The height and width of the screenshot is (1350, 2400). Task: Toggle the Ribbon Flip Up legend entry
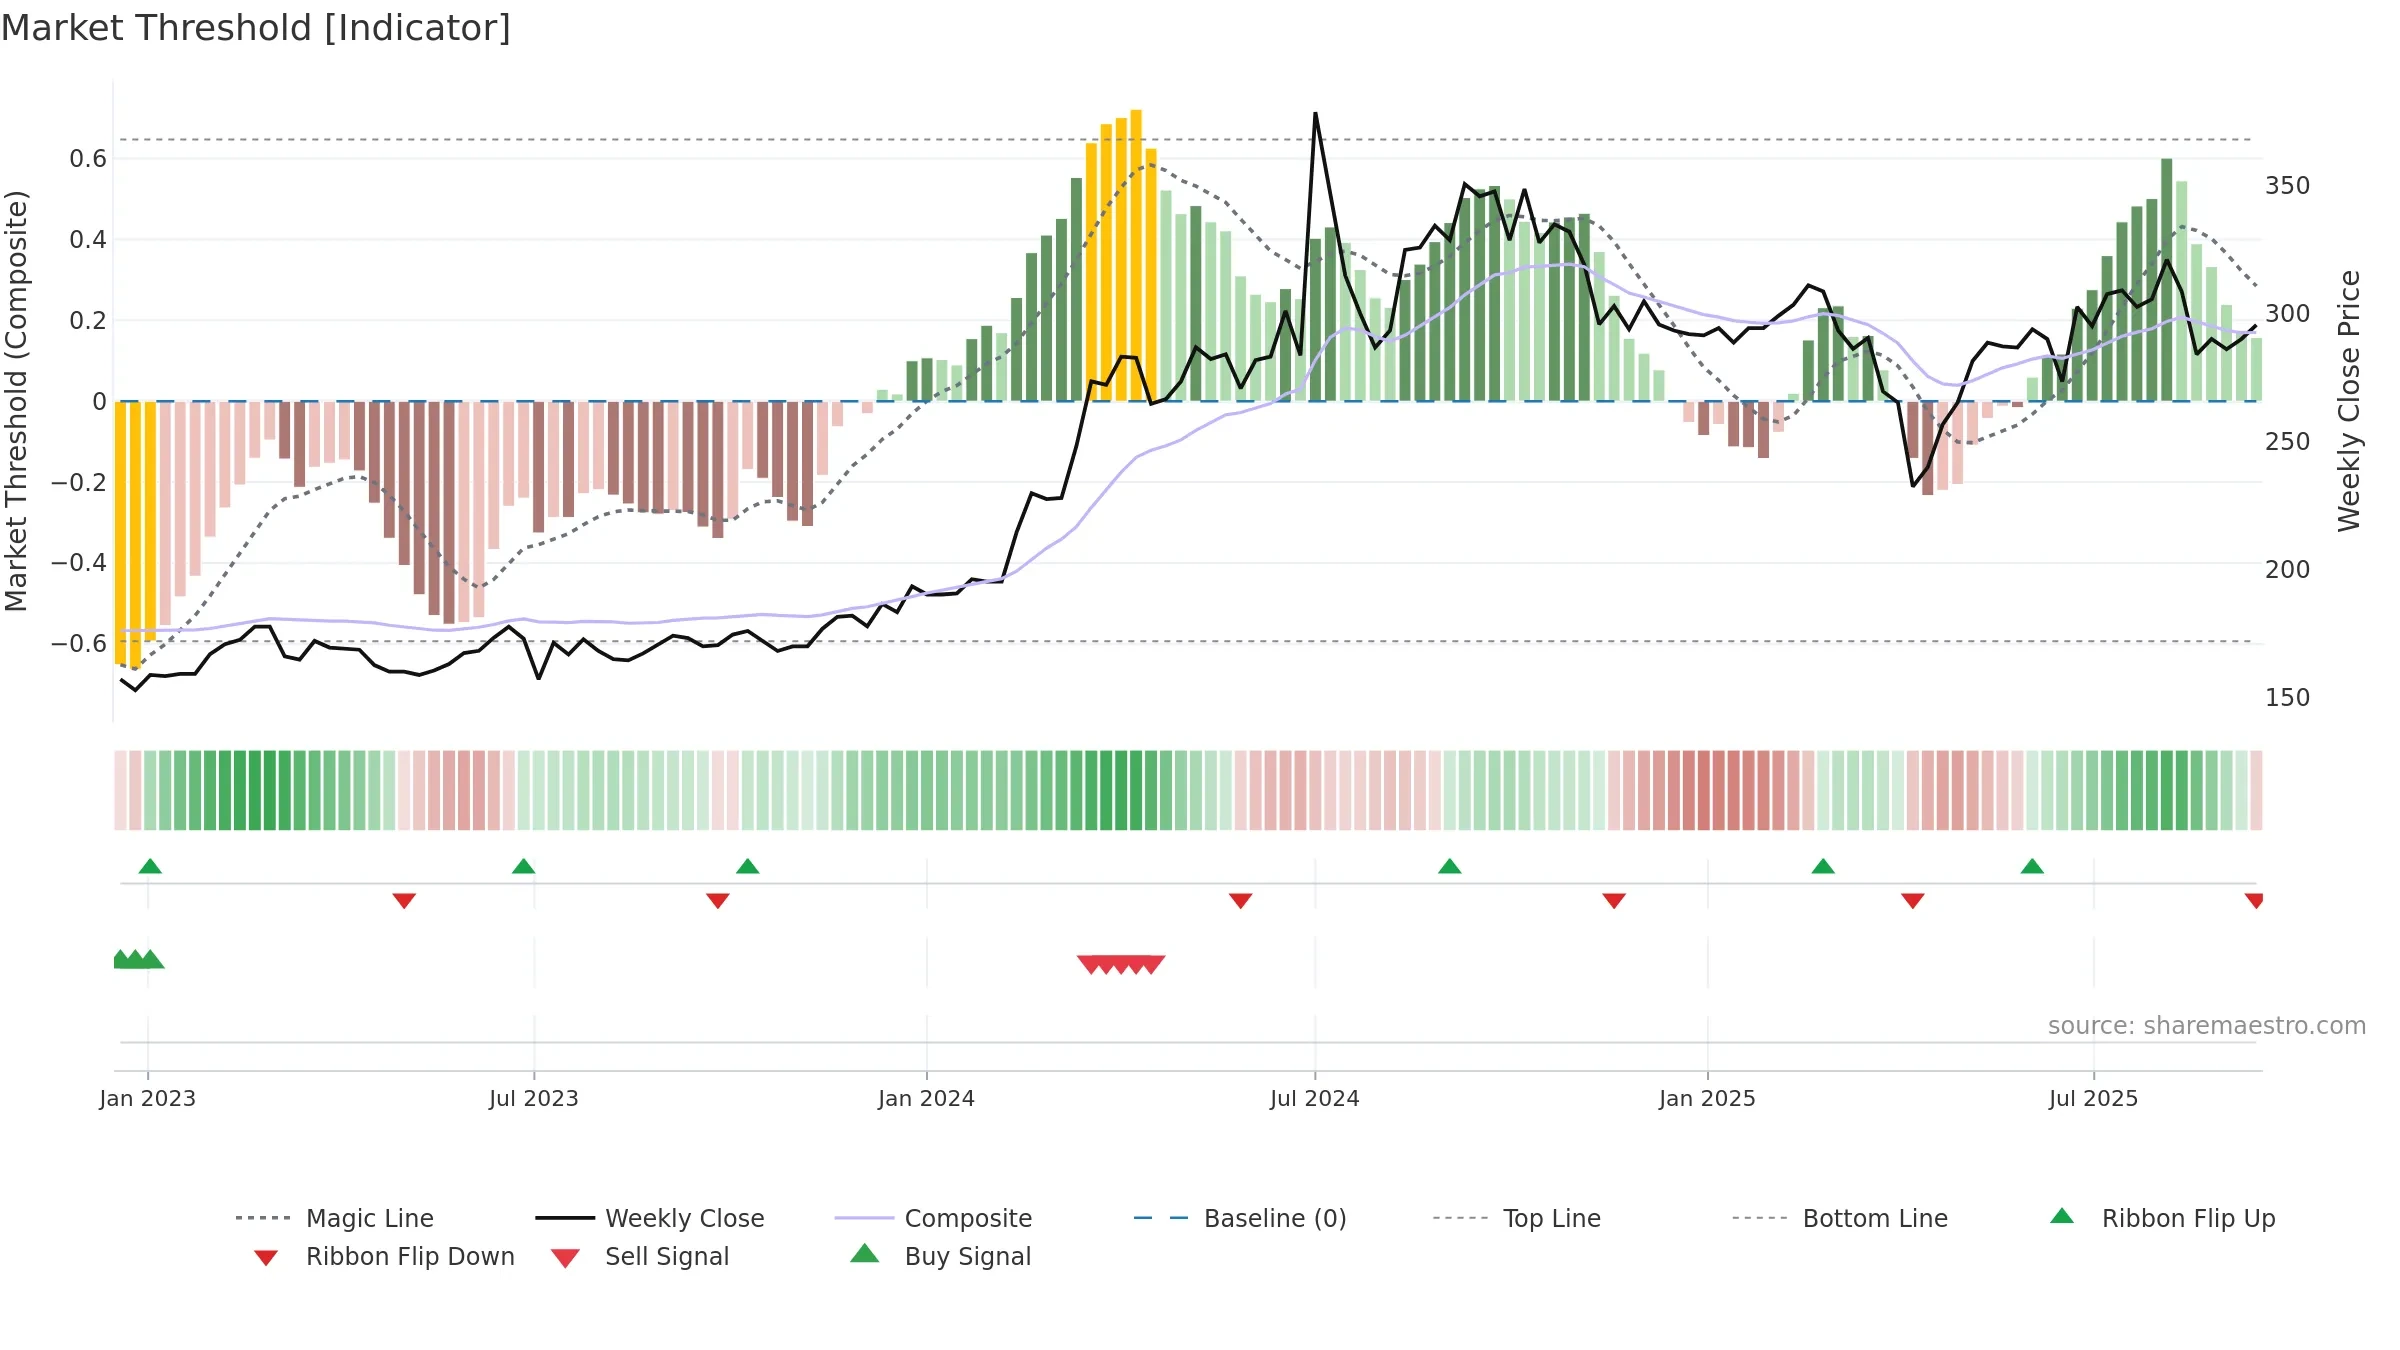(2162, 1218)
